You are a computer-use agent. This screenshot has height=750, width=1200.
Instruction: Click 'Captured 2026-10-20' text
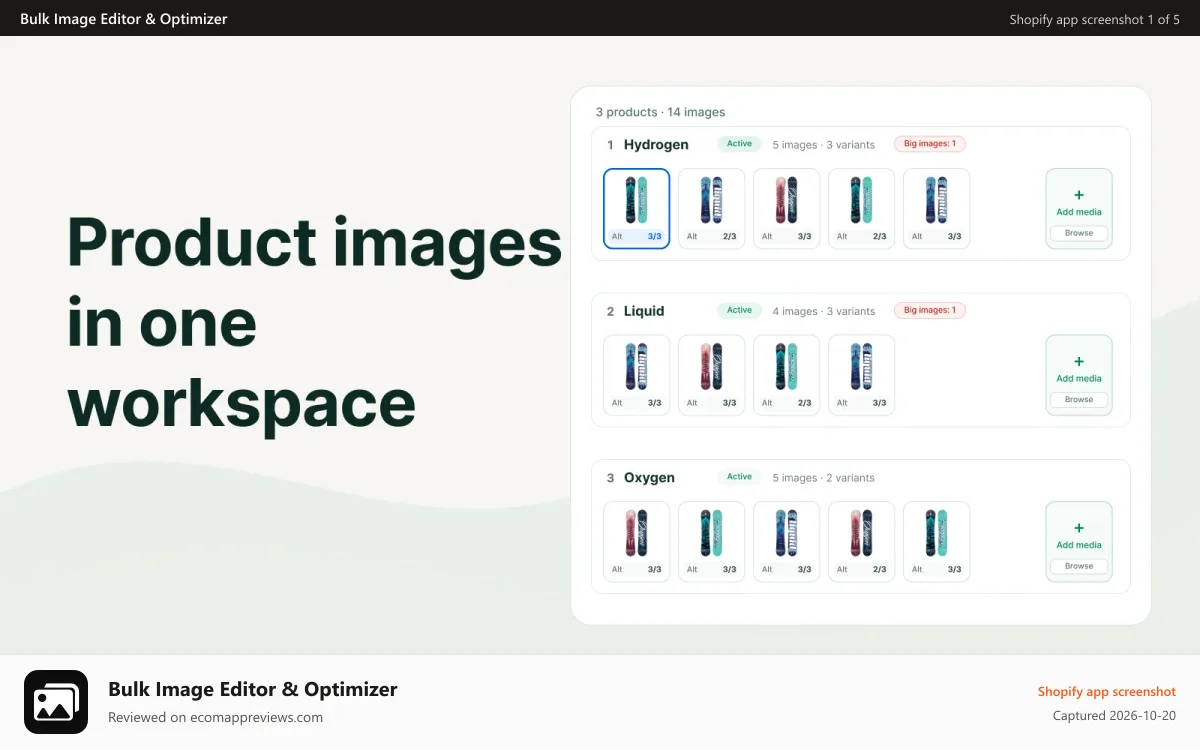(x=1114, y=716)
